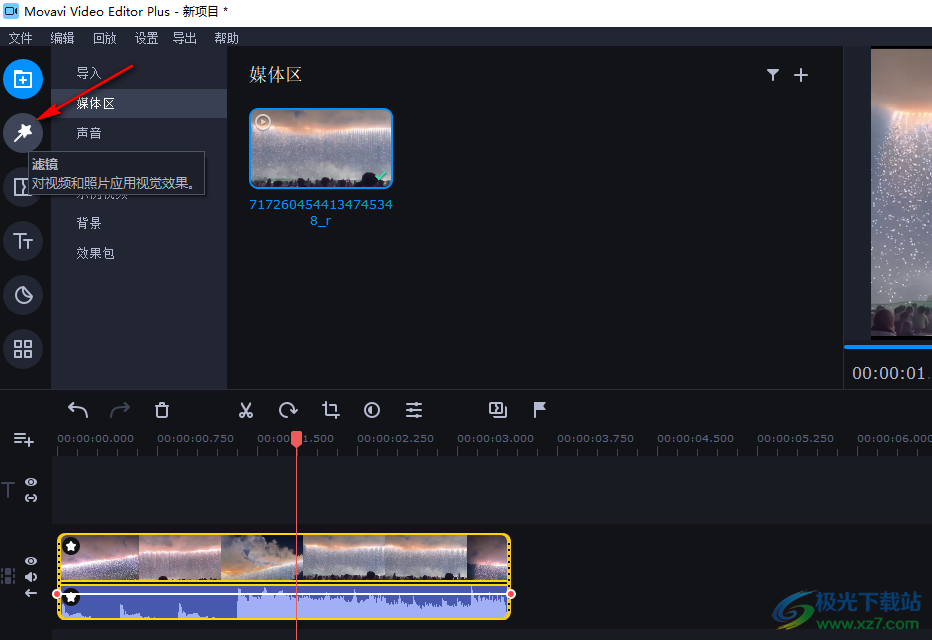932x640 pixels.
Task: Open the Color adjustments tool
Action: [x=372, y=410]
